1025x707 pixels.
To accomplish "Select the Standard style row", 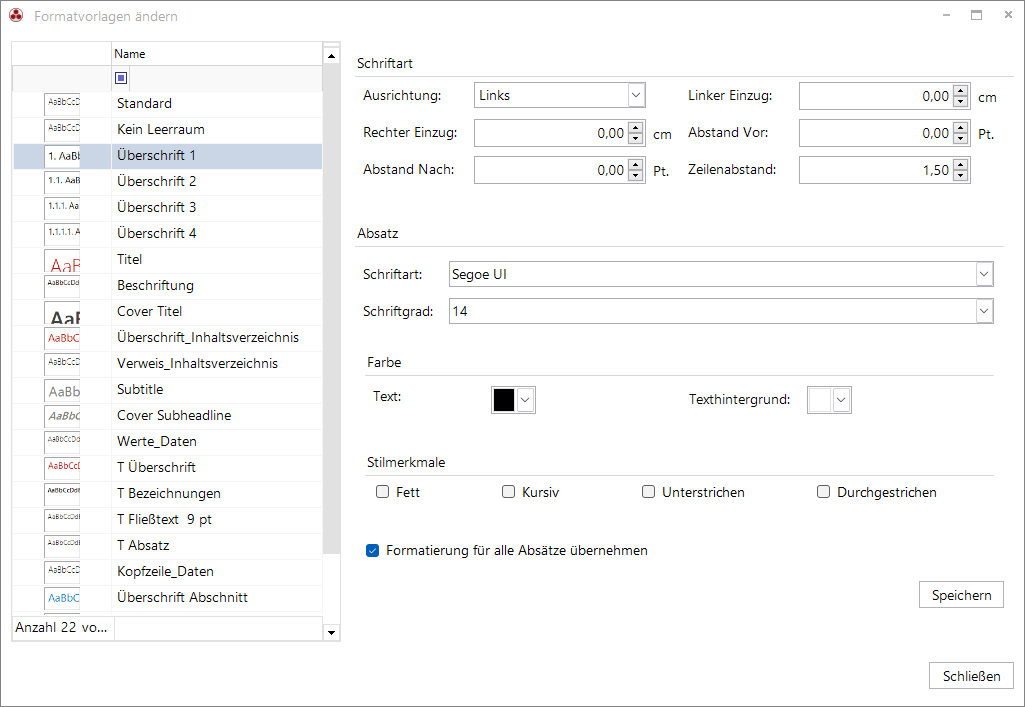I will (167, 104).
